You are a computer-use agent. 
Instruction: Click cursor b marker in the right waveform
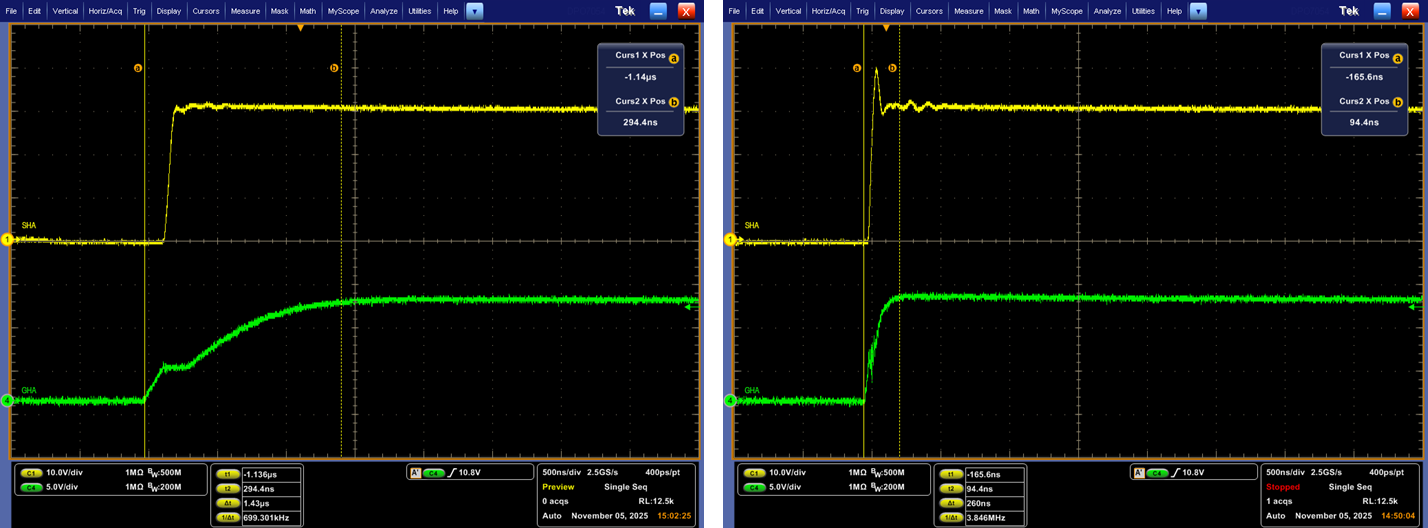pyautogui.click(x=893, y=68)
